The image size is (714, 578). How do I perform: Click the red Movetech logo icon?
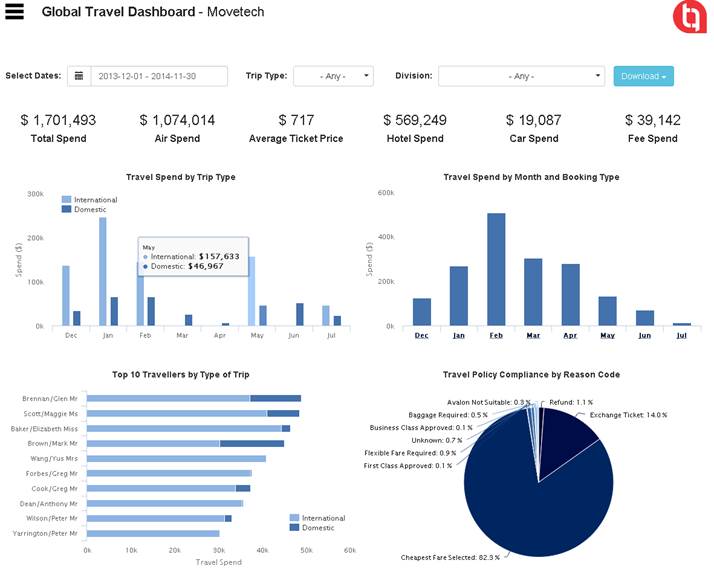click(689, 17)
